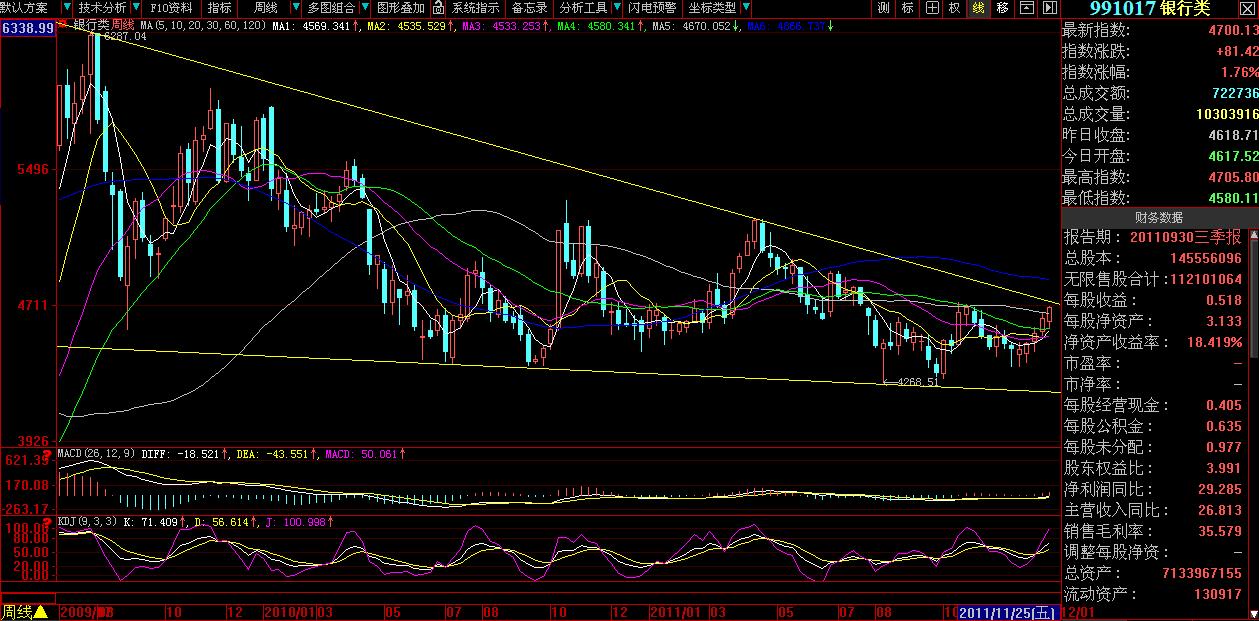Click the 2010/01 label on the time axis

coord(290,612)
